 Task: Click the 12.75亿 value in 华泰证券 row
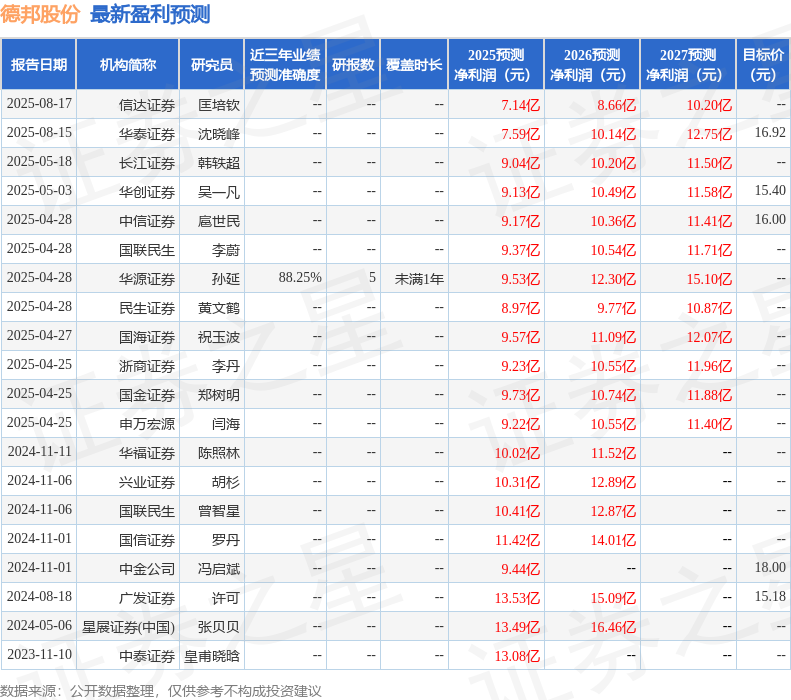pos(709,134)
